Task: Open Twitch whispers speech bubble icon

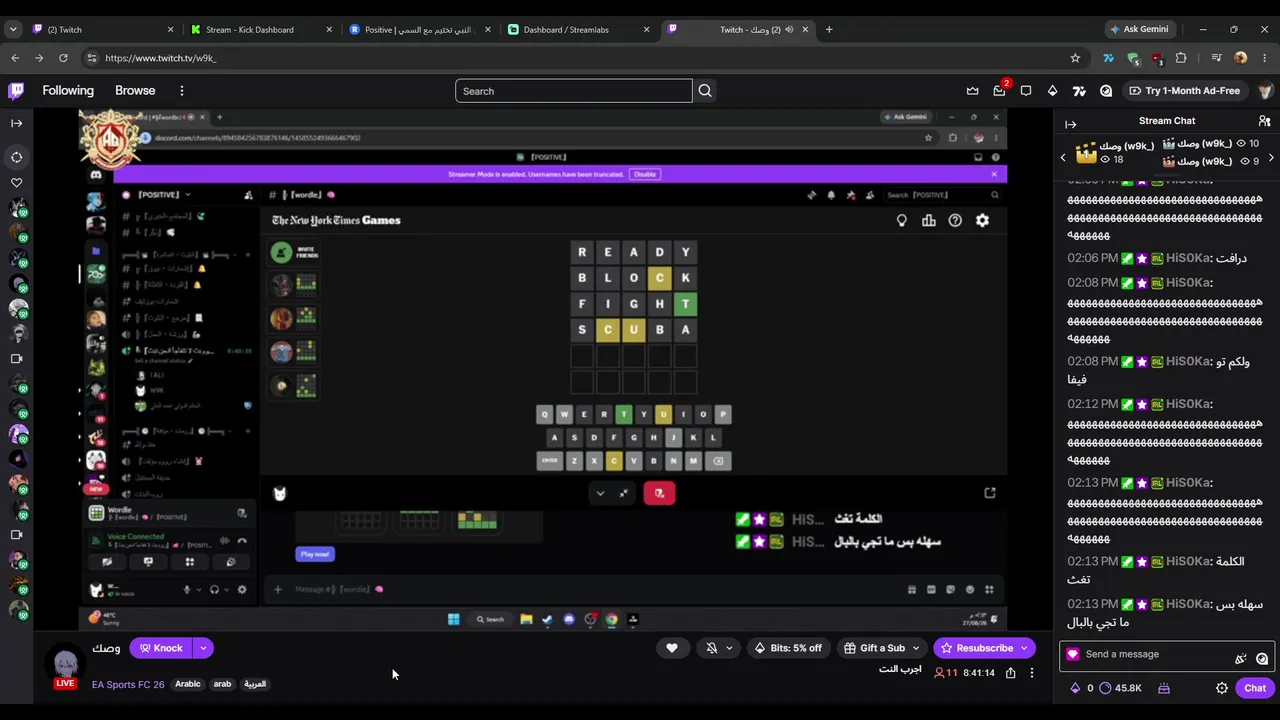Action: pos(1026,91)
